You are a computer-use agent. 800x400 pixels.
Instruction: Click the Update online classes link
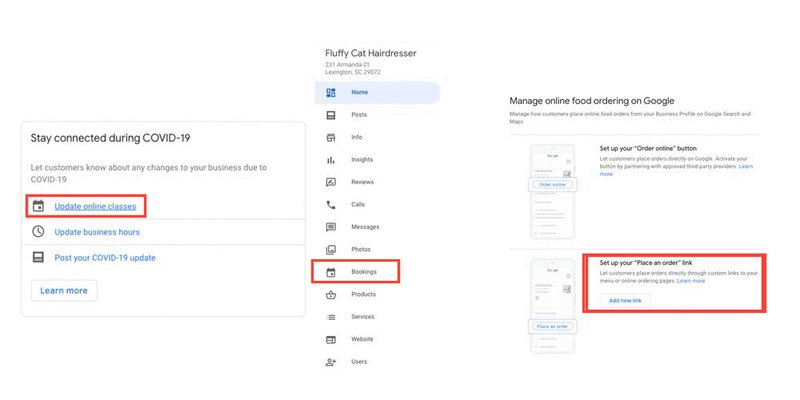95,207
